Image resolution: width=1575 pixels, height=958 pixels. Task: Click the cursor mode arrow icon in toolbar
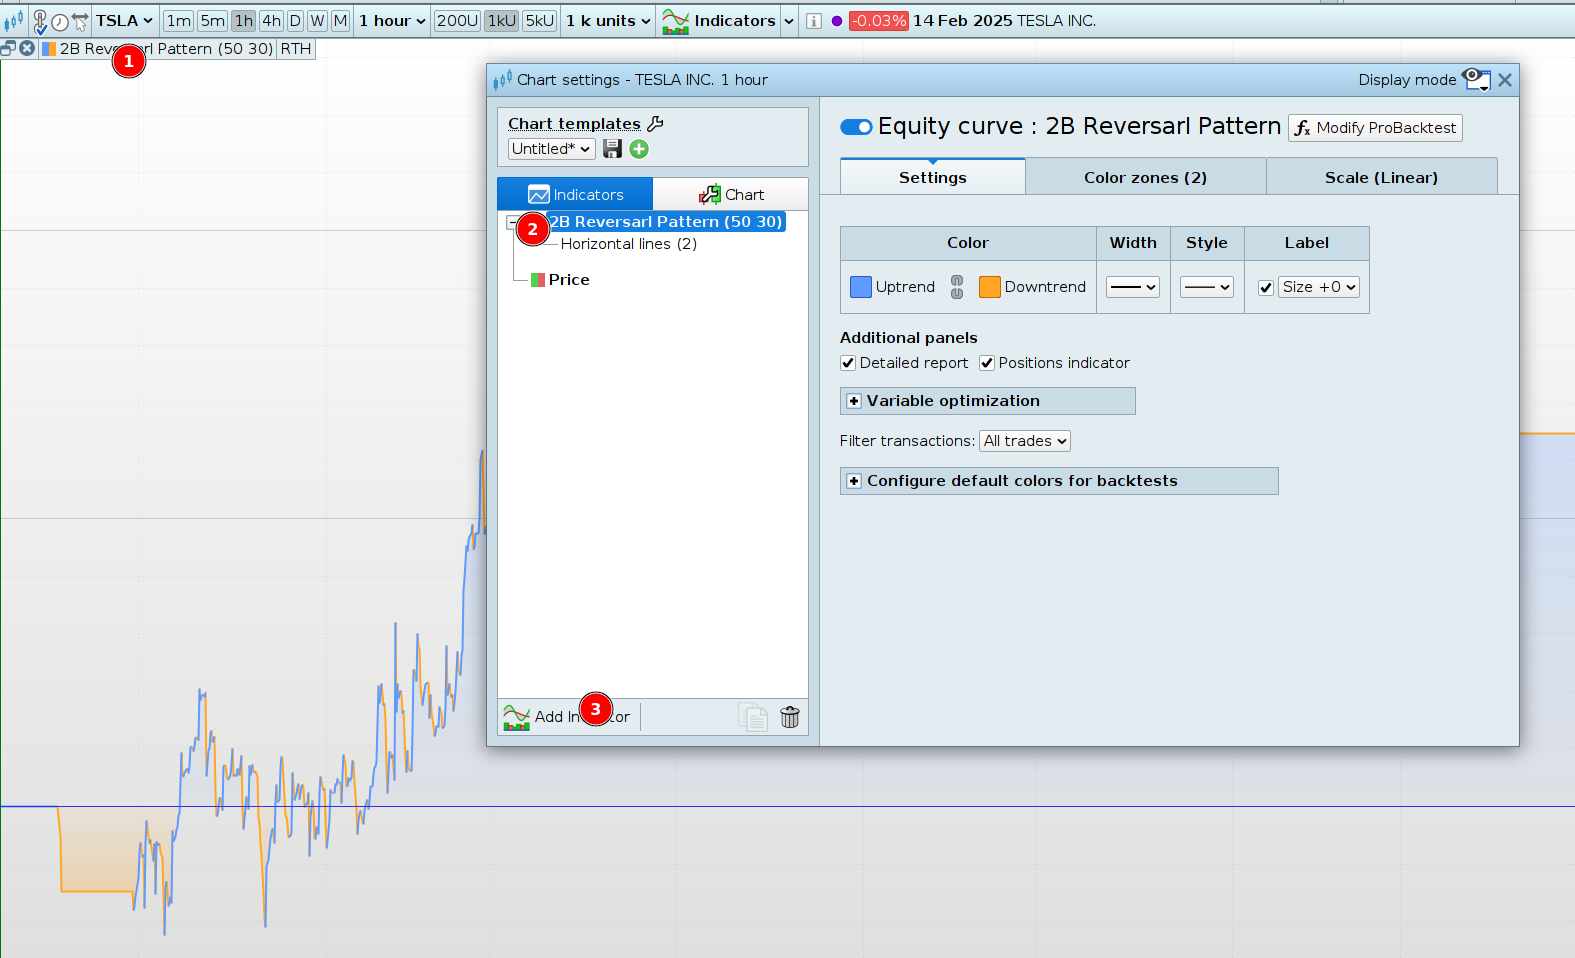(x=80, y=21)
